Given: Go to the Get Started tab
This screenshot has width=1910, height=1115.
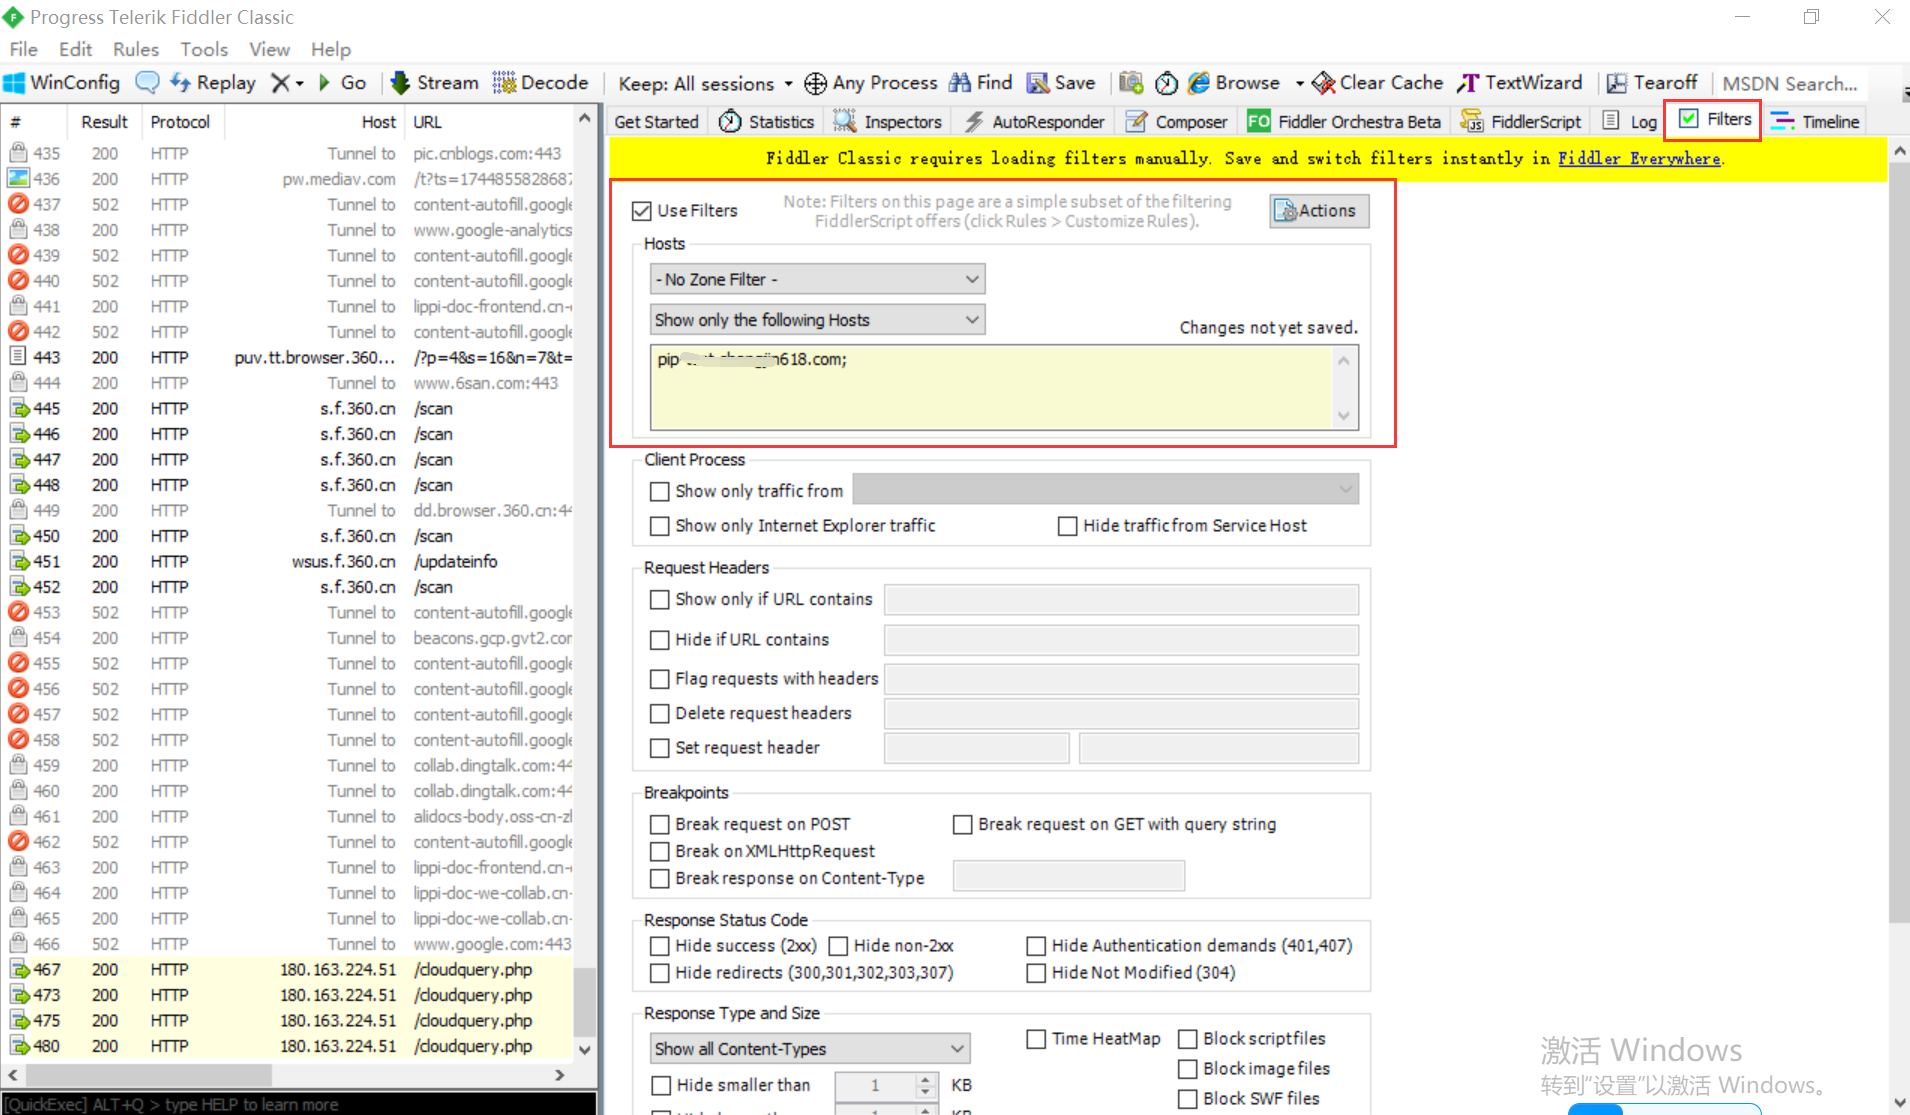Looking at the screenshot, I should 656,121.
